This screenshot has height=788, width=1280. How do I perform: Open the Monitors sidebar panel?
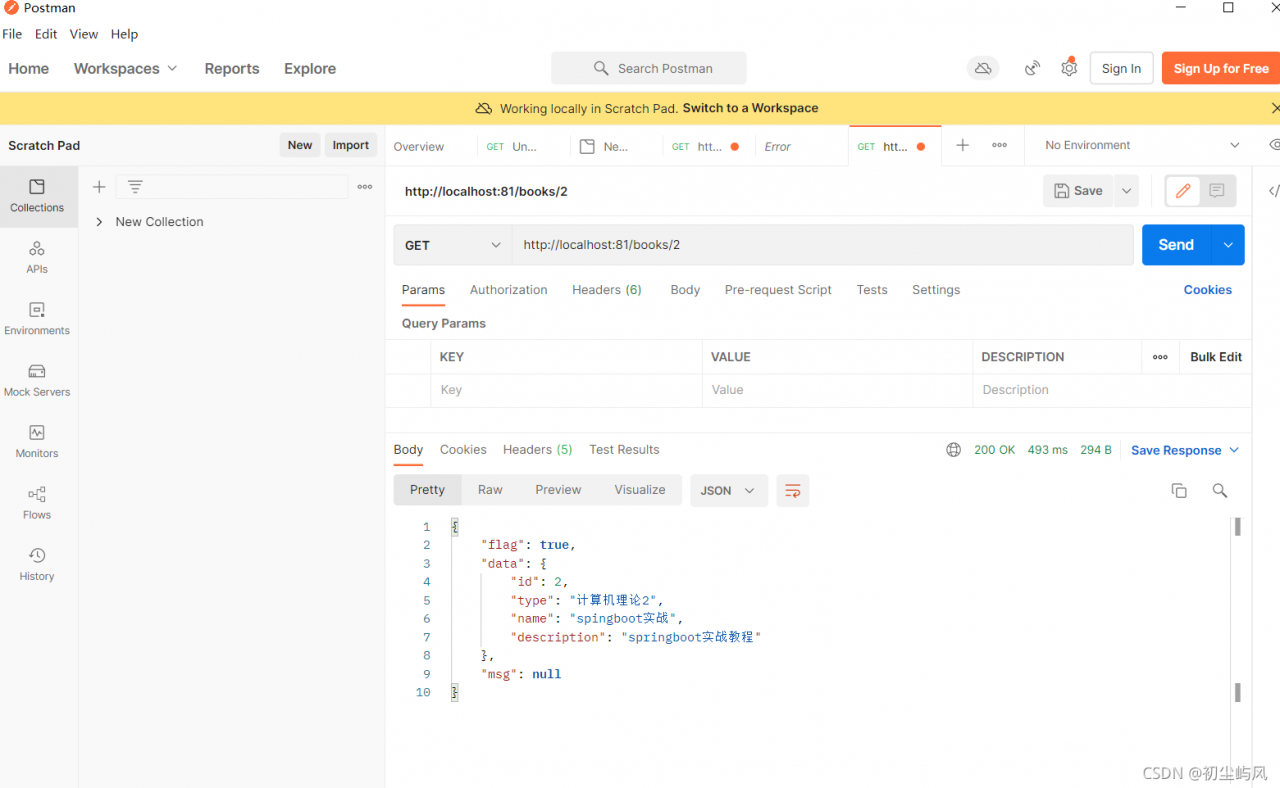coord(37,442)
